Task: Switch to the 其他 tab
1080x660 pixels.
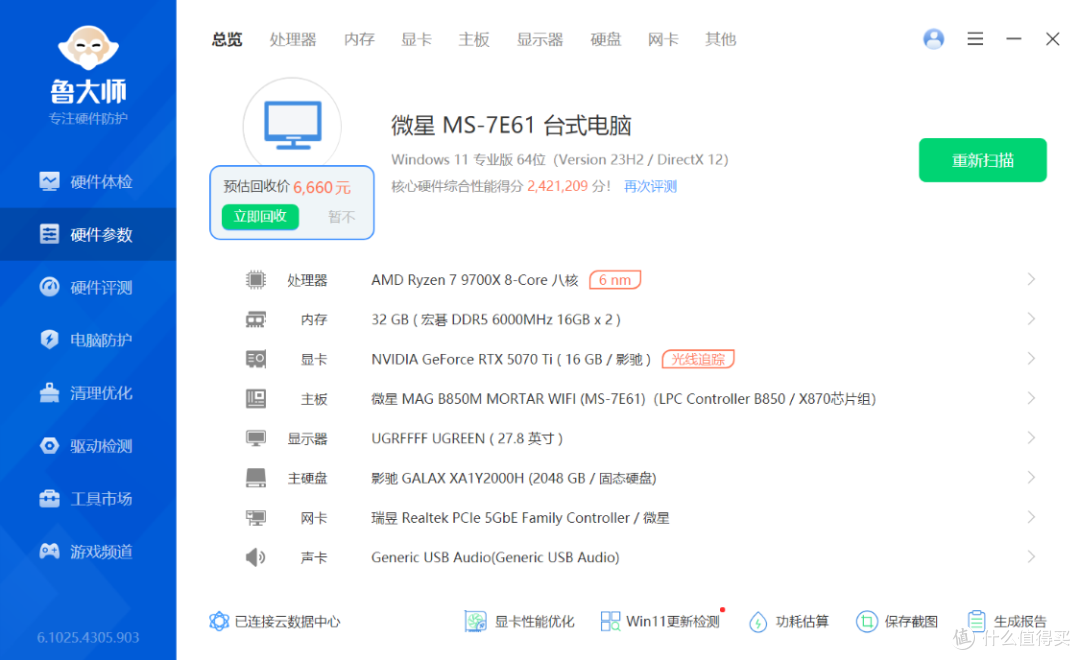Action: pyautogui.click(x=720, y=39)
